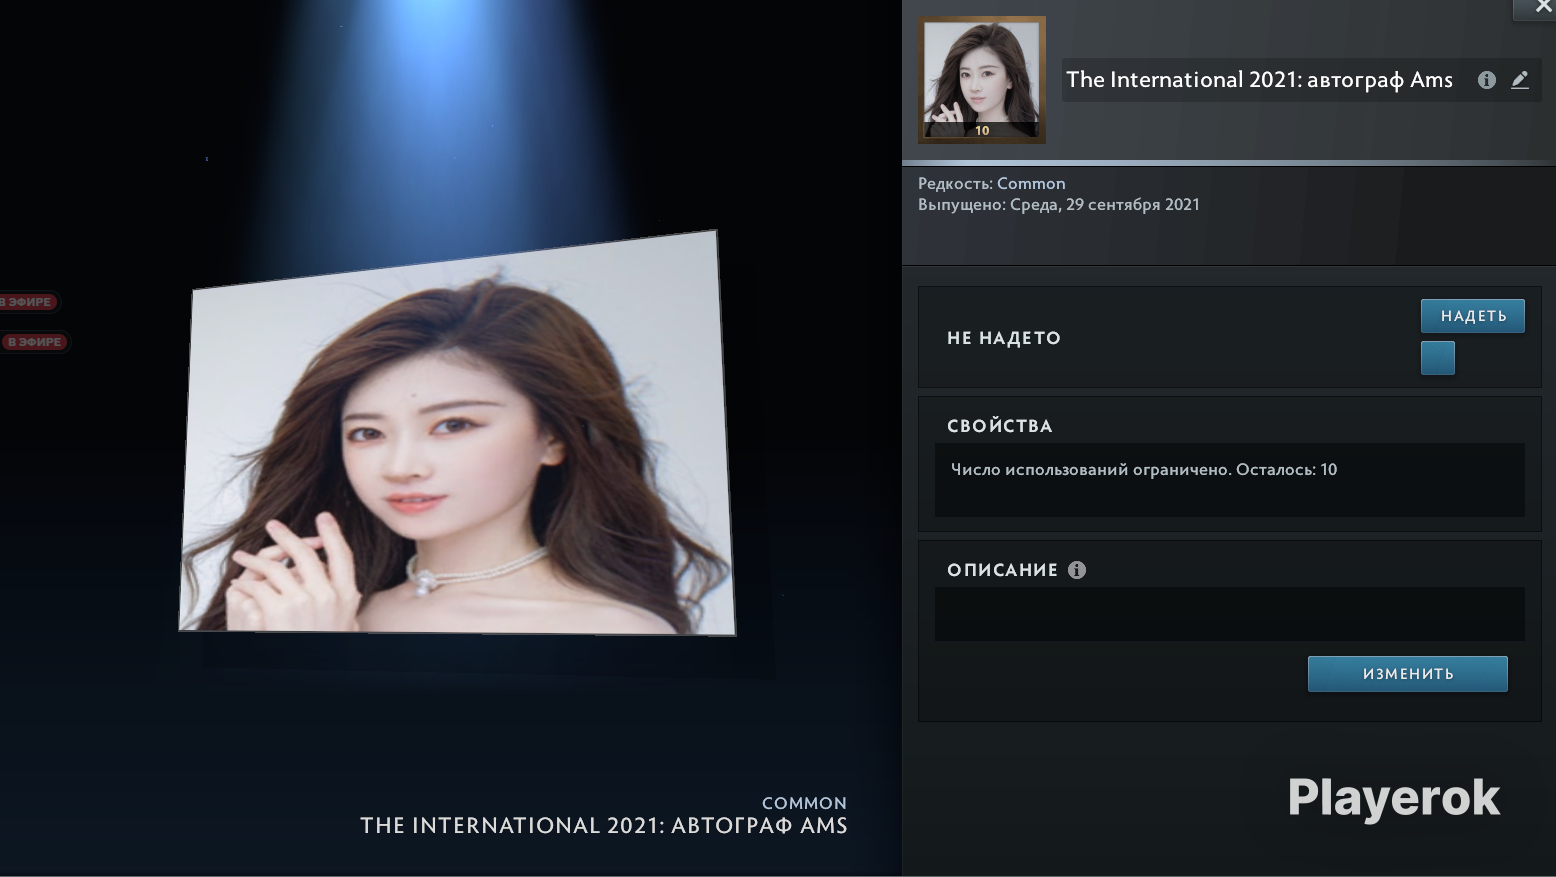Close the item details panel

(1543, 7)
